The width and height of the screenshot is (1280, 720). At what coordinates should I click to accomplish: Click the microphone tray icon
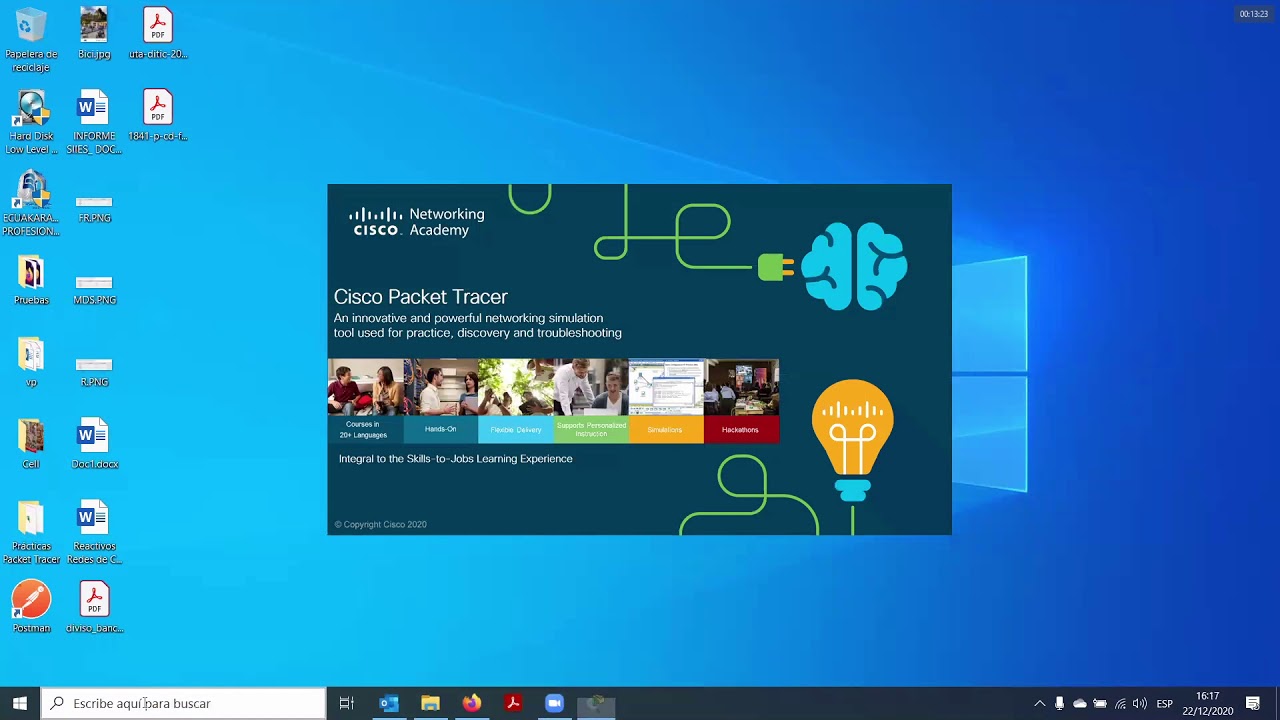[1060, 704]
